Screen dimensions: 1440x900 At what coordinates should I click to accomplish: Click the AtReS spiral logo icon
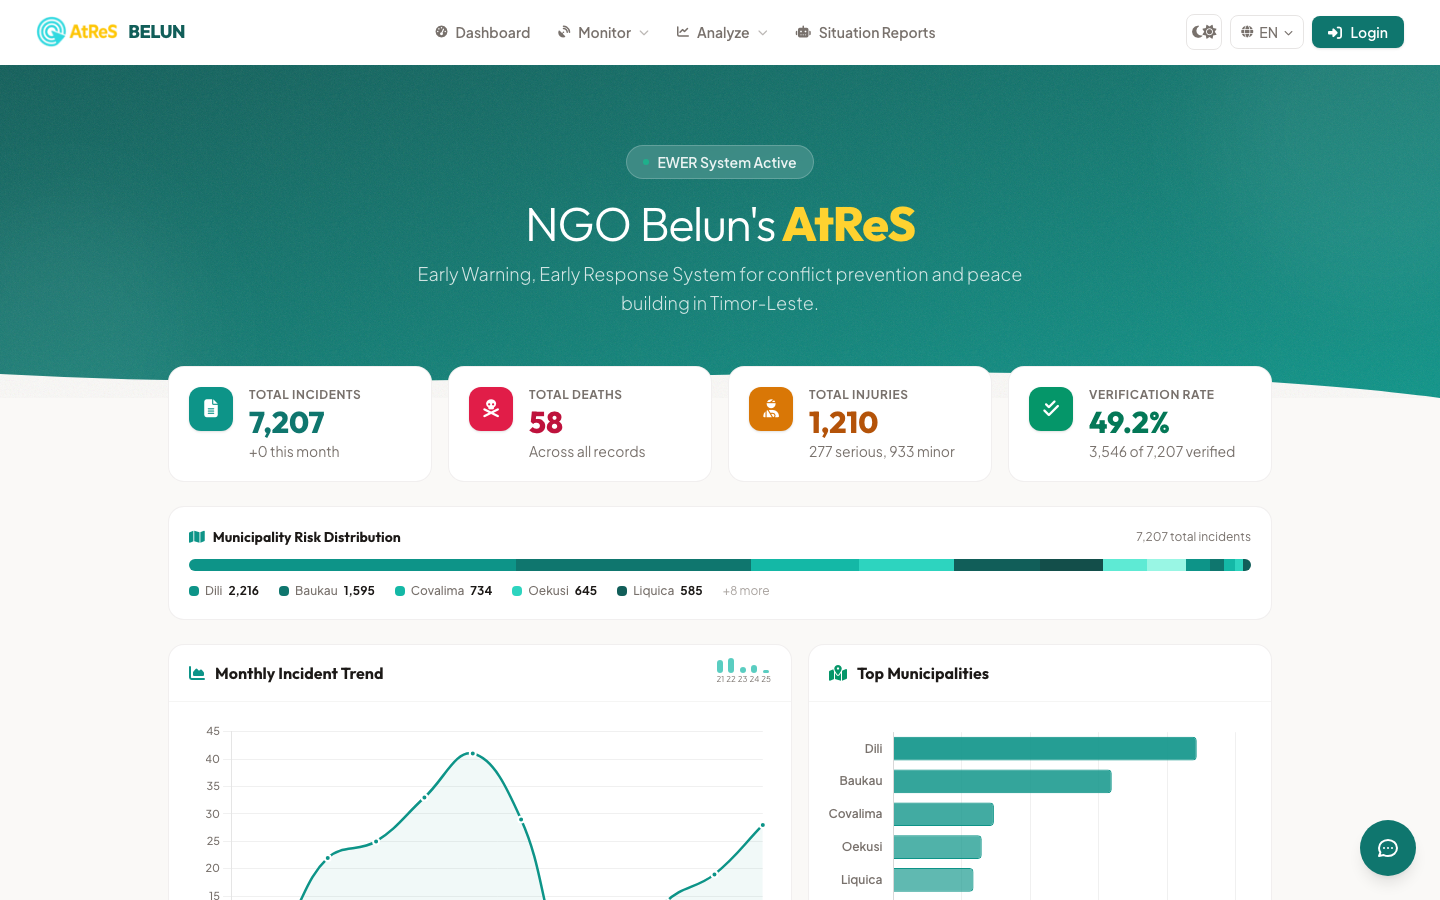[x=51, y=32]
